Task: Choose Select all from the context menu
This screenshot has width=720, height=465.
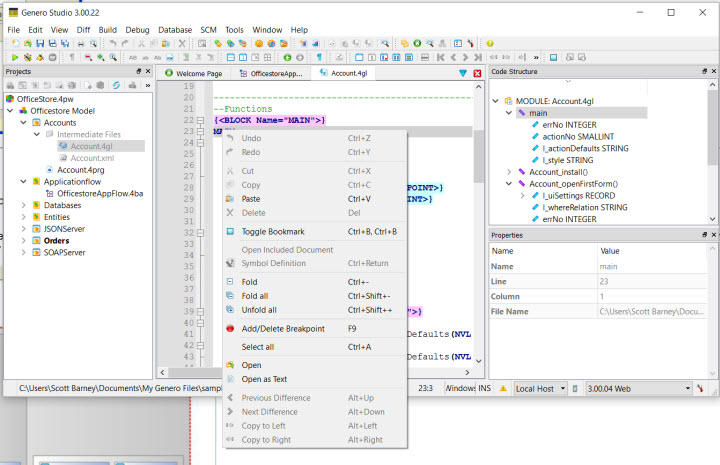Action: (x=258, y=346)
